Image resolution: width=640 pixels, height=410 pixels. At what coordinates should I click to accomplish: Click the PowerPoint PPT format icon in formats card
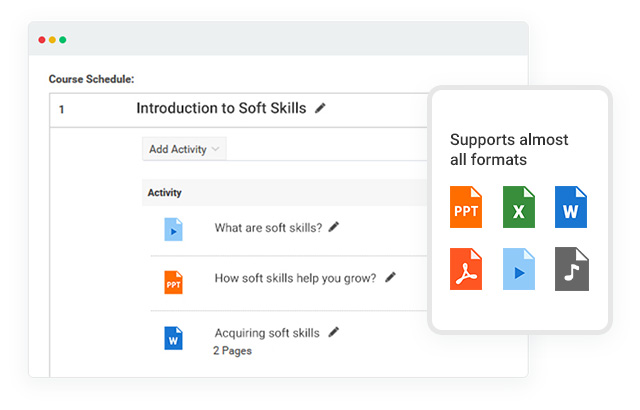[466, 207]
